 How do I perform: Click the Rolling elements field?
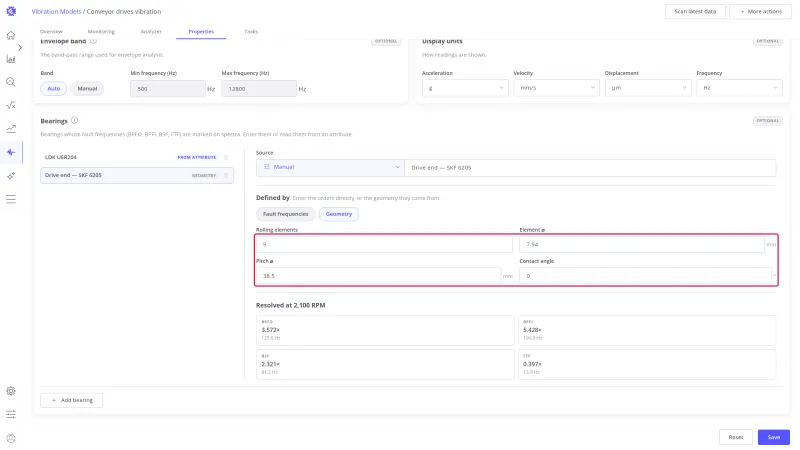(384, 244)
